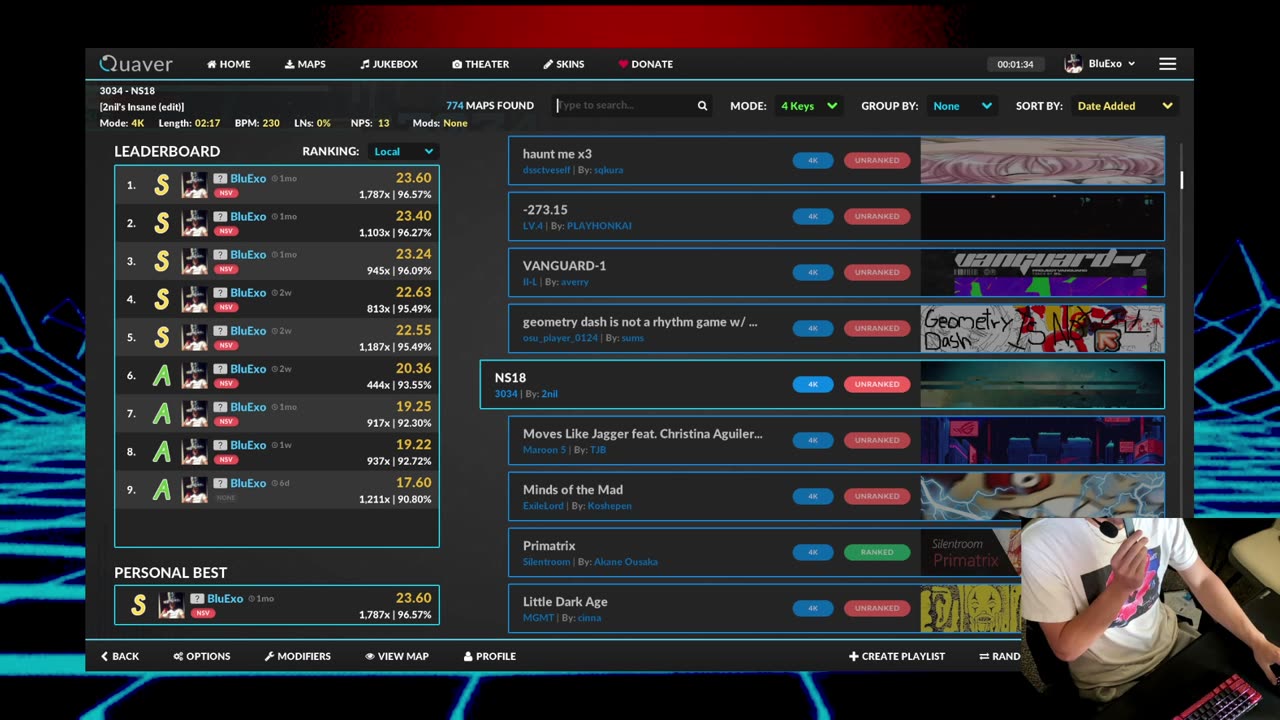Click the Random button
Viewport: 1280px width, 720px height.
[x=1000, y=656]
